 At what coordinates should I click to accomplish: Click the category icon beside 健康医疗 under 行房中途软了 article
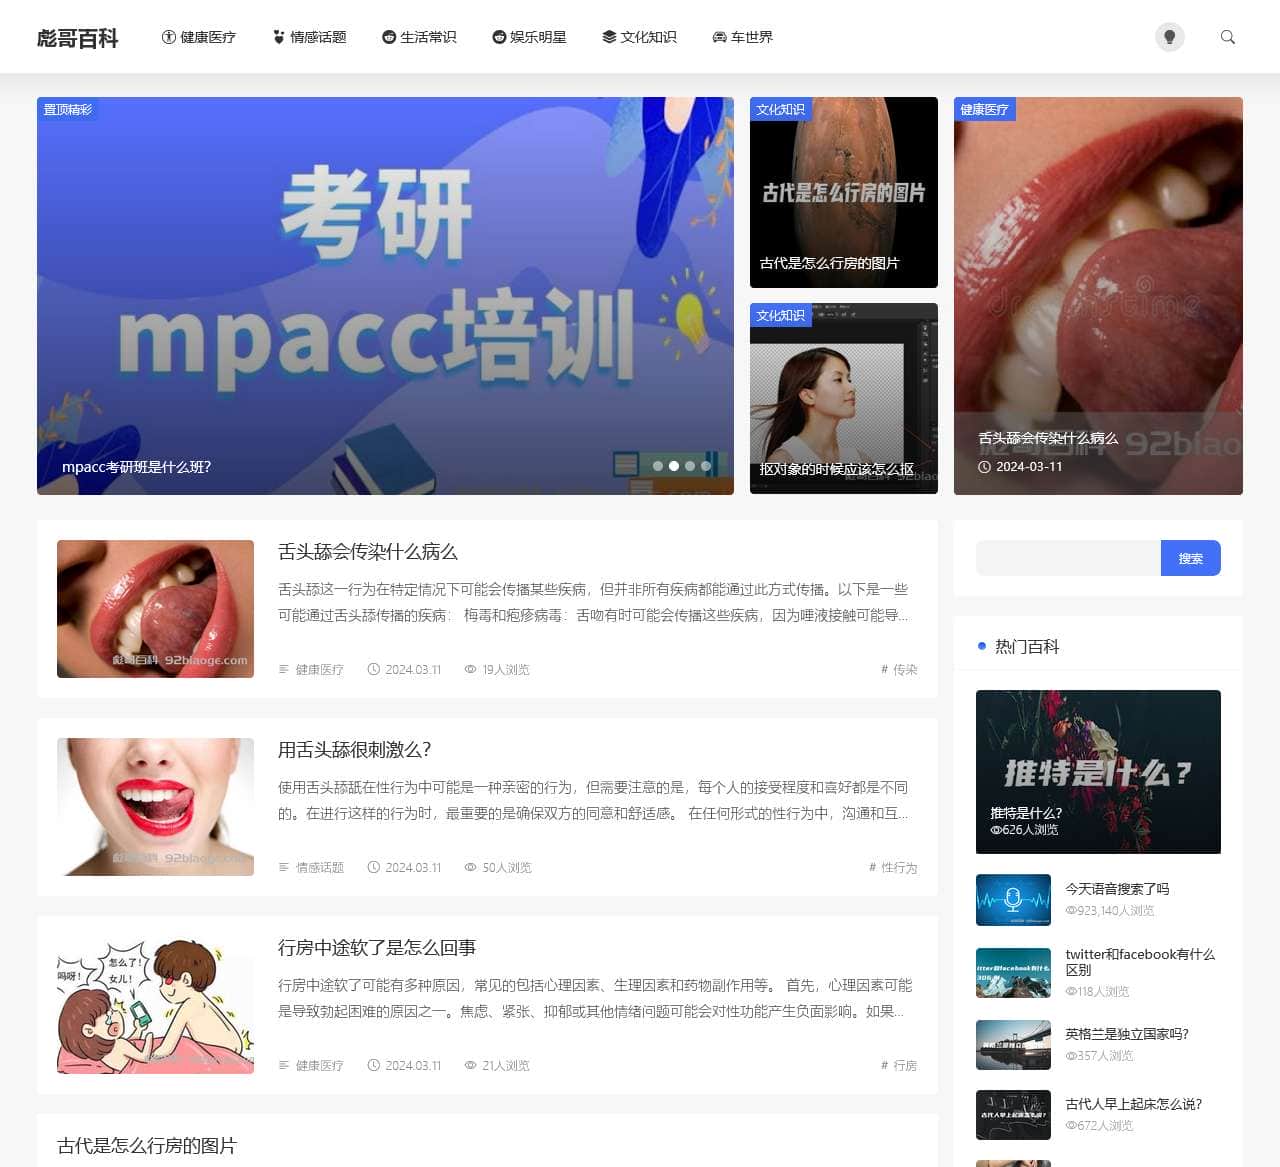(x=284, y=1066)
